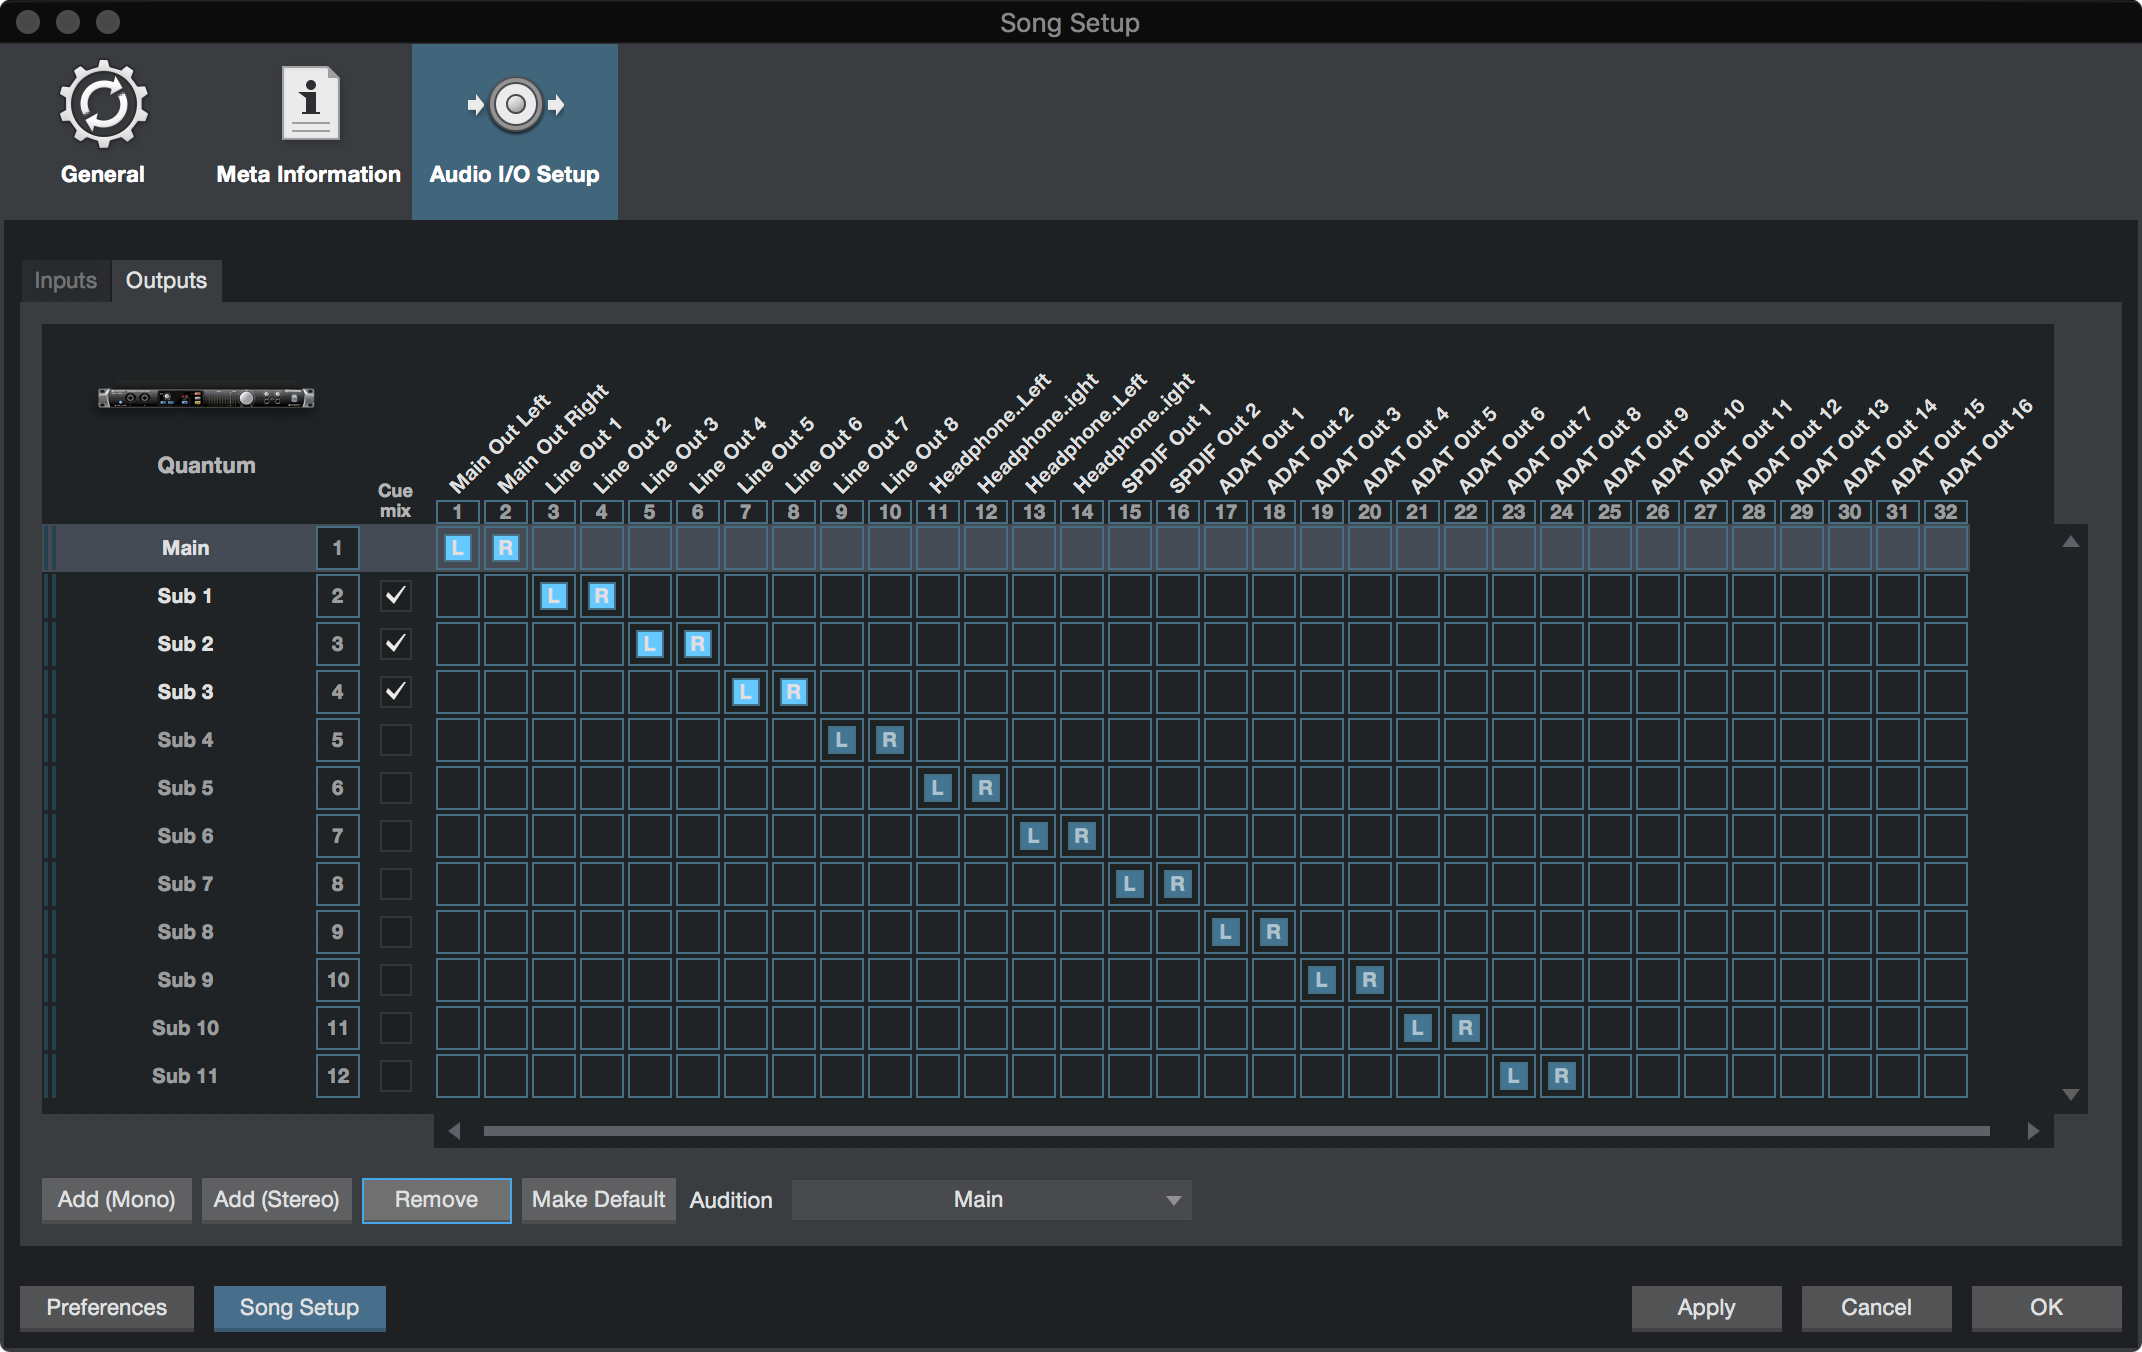Screen dimensions: 2142x1352
Task: Click the scroll left arrow under matrix
Action: pyautogui.click(x=455, y=1131)
